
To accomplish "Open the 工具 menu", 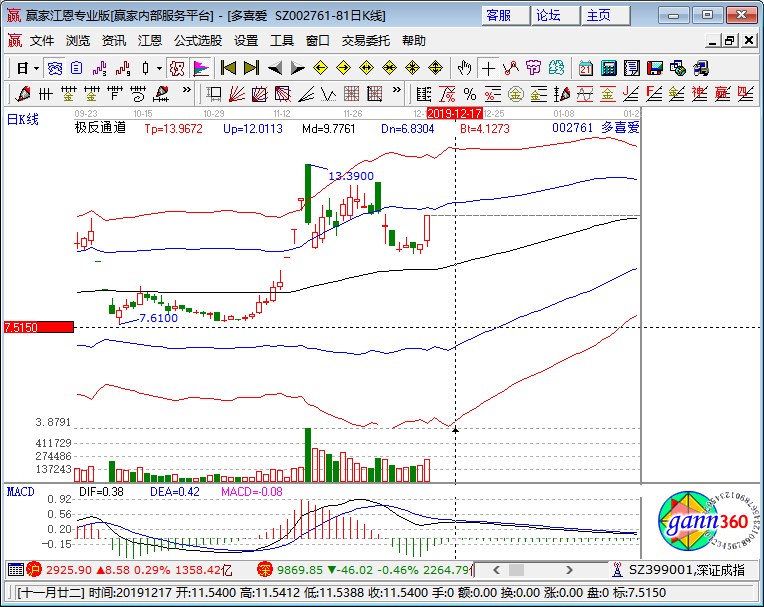I will pyautogui.click(x=282, y=41).
